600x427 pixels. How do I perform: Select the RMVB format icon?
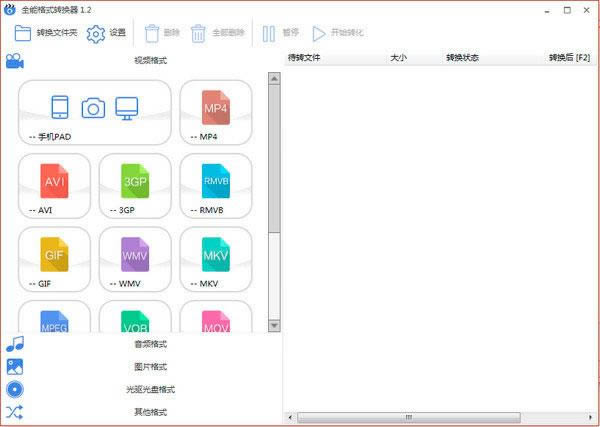click(x=216, y=184)
